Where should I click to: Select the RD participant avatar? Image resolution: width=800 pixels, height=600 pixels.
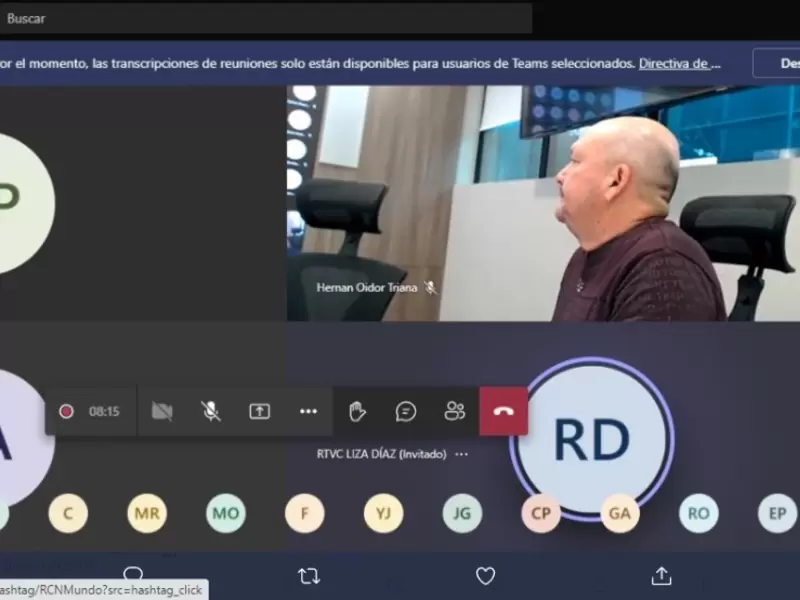(592, 440)
